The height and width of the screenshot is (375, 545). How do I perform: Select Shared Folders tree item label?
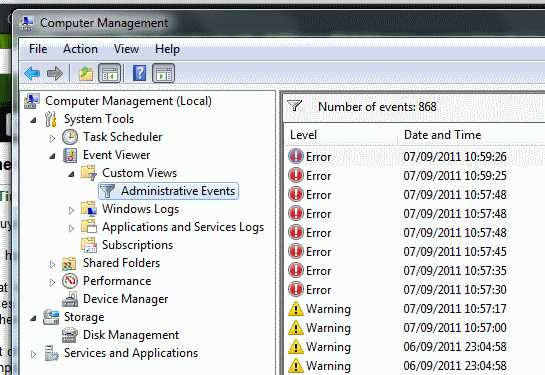121,263
